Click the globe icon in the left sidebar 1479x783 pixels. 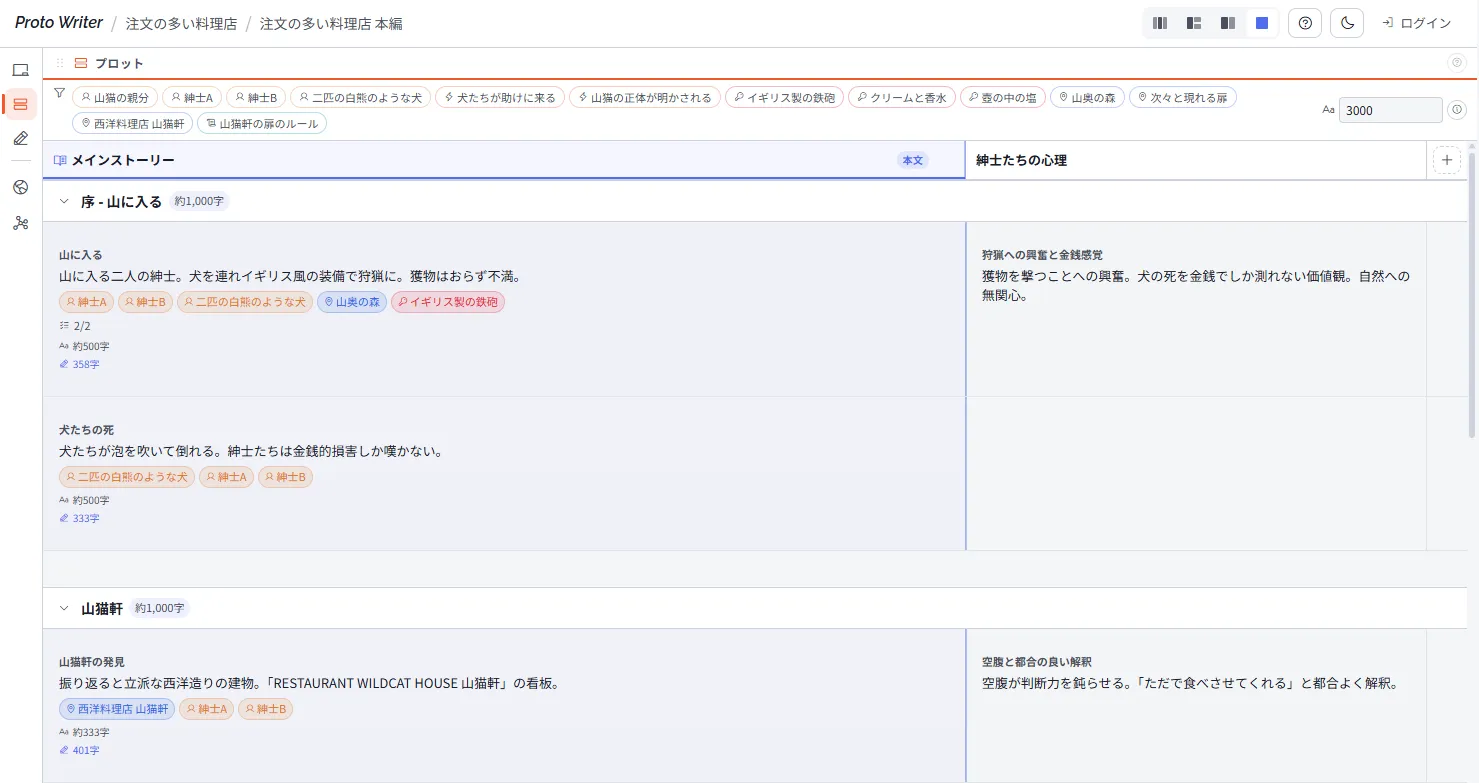coord(20,187)
